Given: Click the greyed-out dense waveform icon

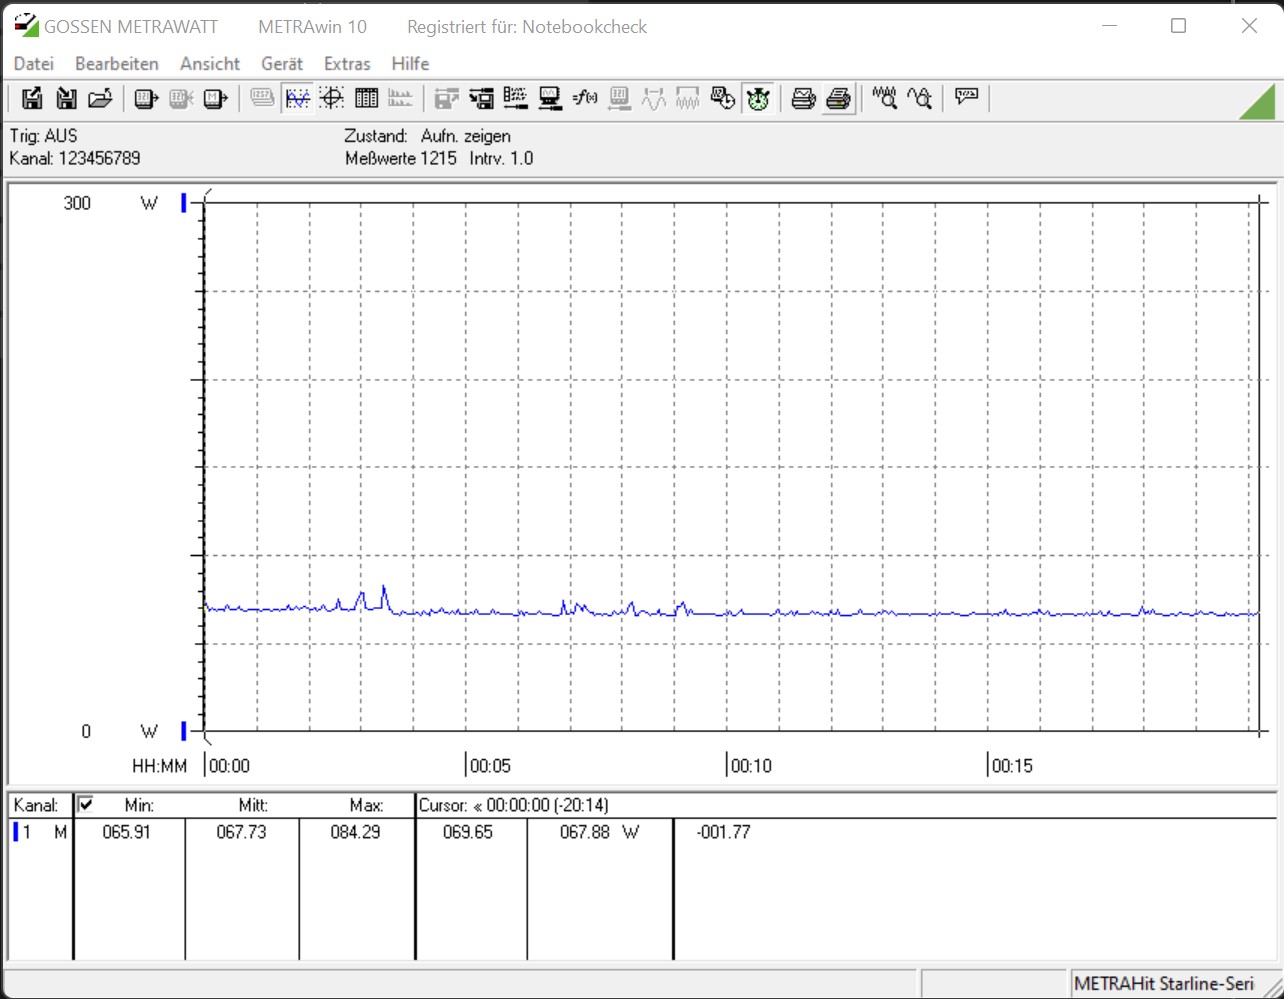Looking at the screenshot, I should click(x=688, y=98).
